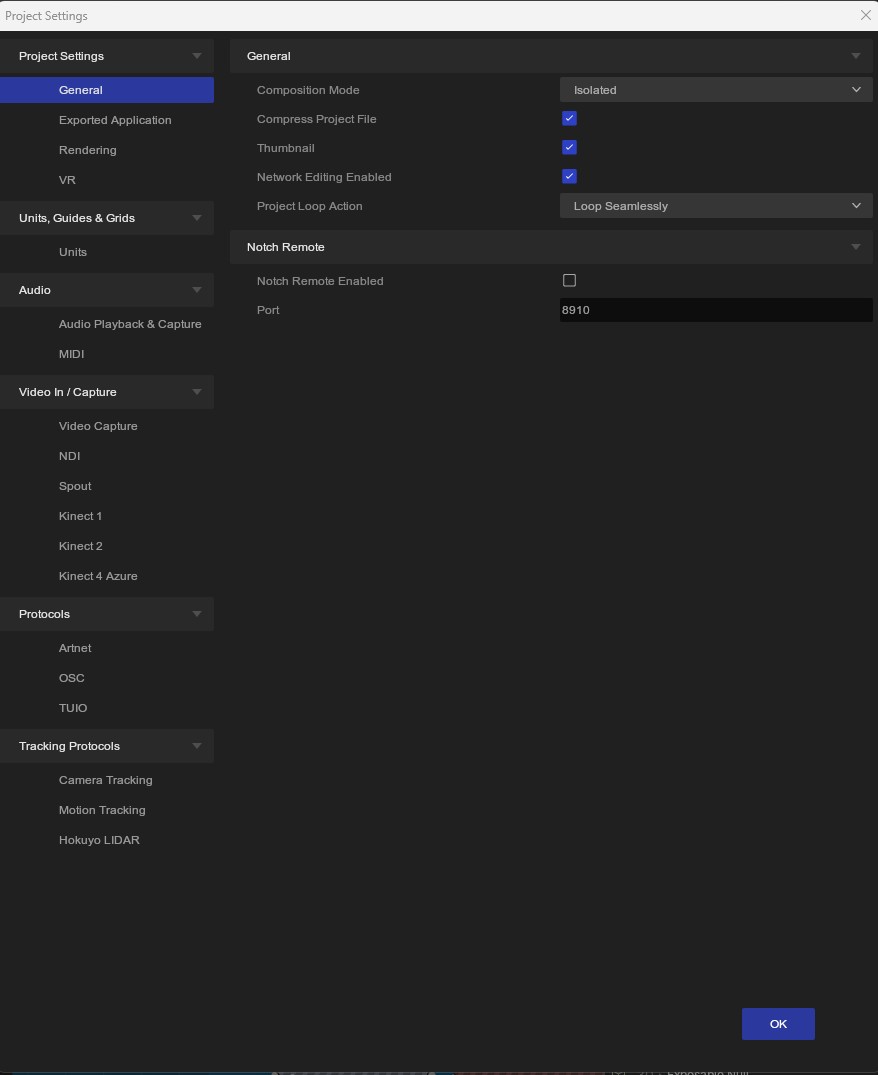Screen dimensions: 878x1075
Task: Go to Audio Playback & Capture settings
Action: pos(130,324)
